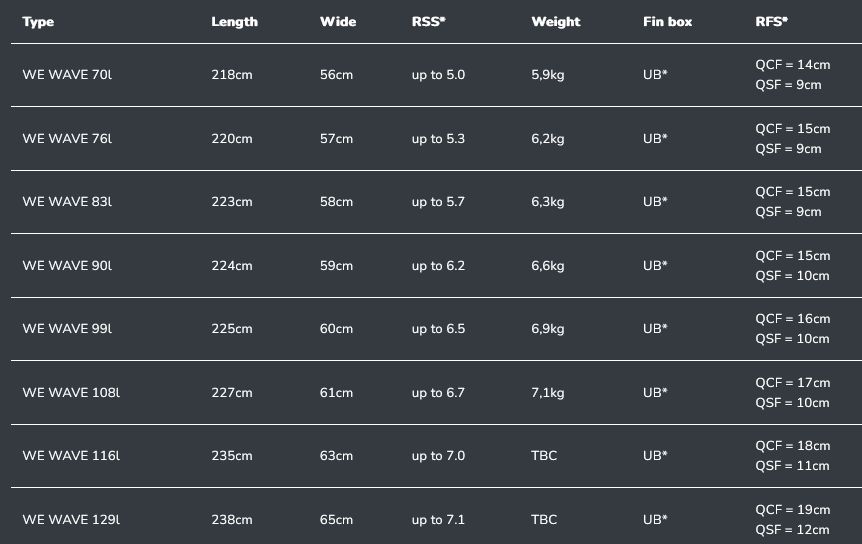
Task: Click the 'QSF = 12cm' value
Action: click(x=792, y=530)
